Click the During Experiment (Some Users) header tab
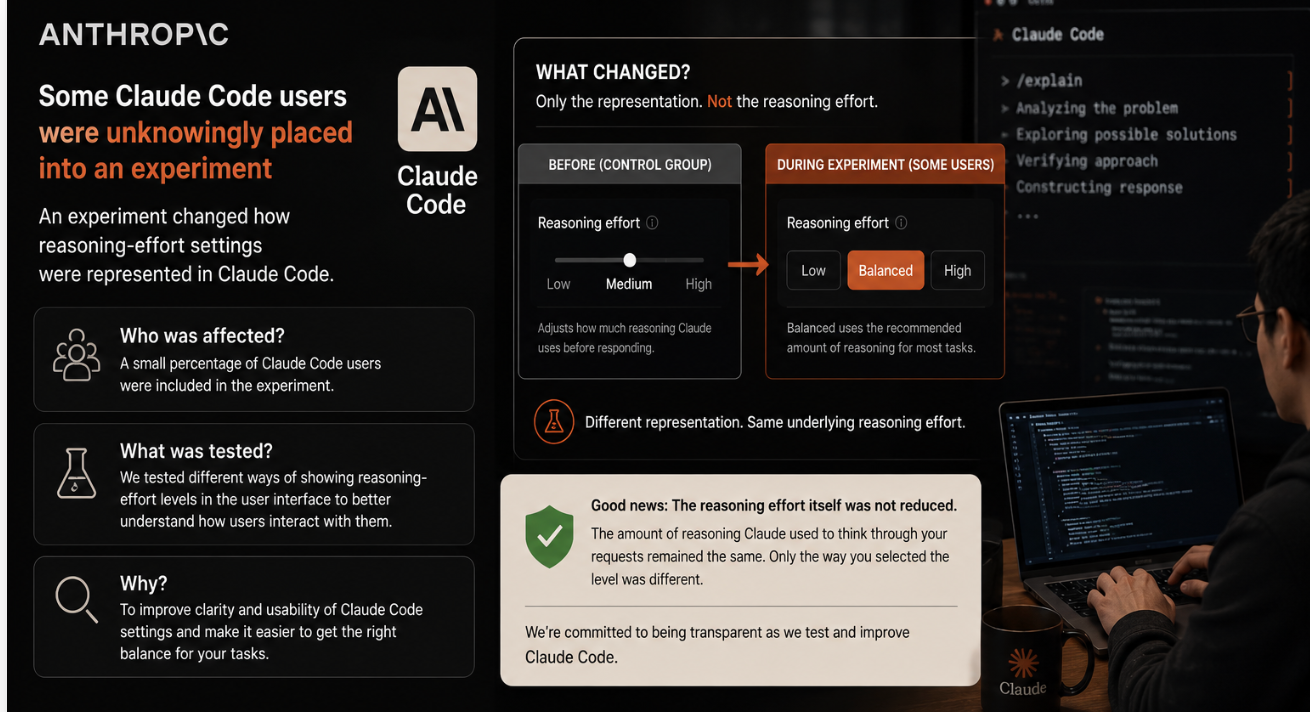The height and width of the screenshot is (712, 1310). tap(885, 164)
